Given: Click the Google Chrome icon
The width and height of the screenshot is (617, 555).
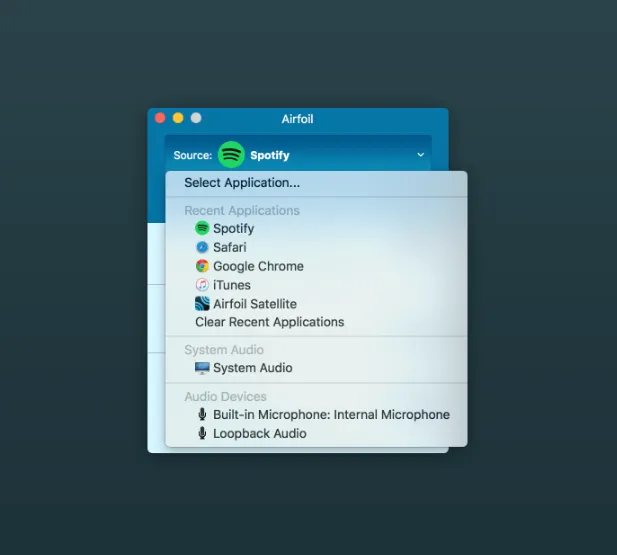Looking at the screenshot, I should (x=202, y=266).
